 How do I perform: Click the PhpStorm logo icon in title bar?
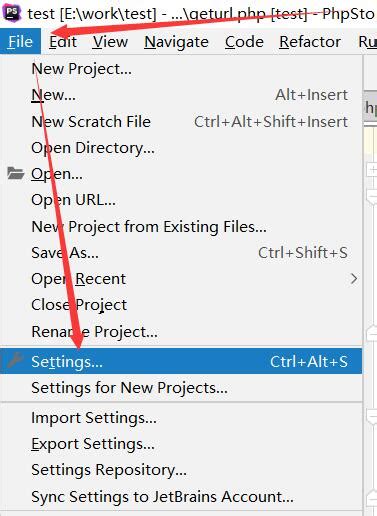12,12
